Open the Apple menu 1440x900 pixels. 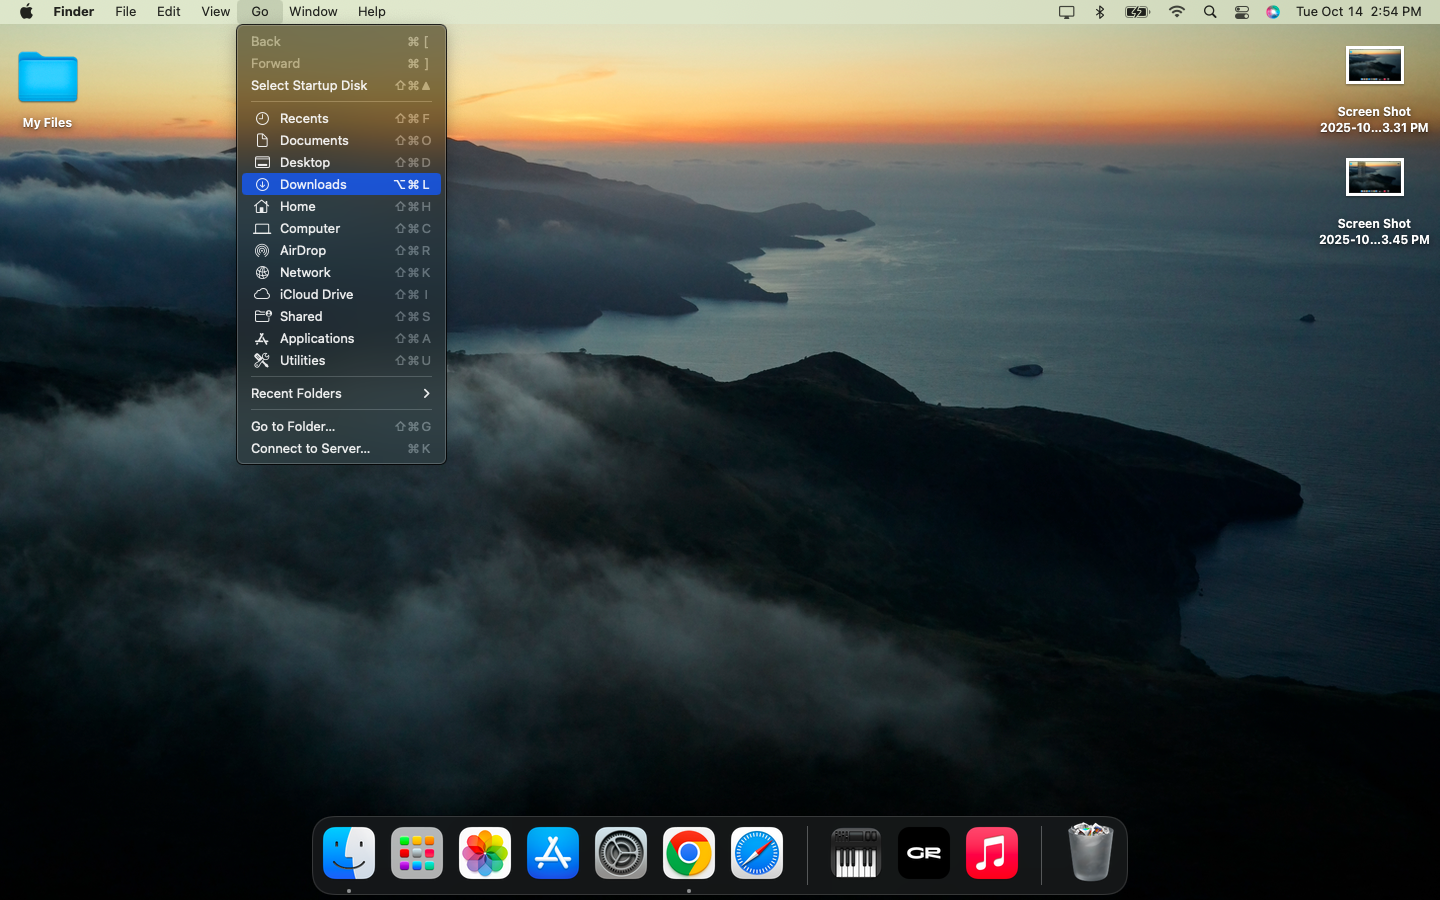27,12
